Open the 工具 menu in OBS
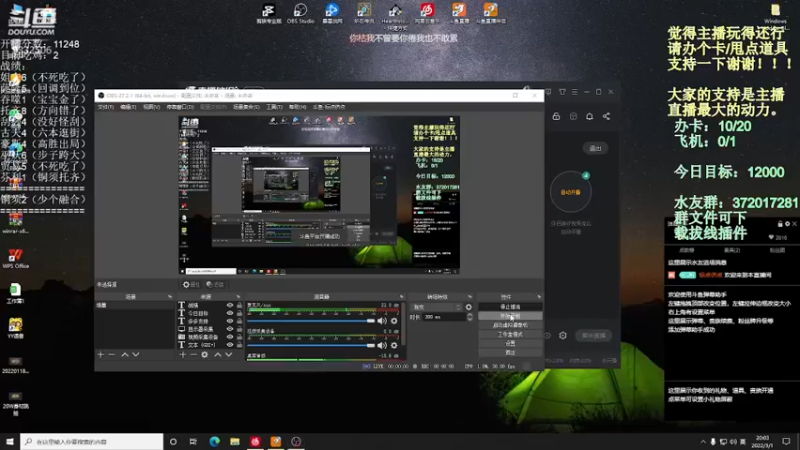This screenshot has width=800, height=450. [274, 107]
